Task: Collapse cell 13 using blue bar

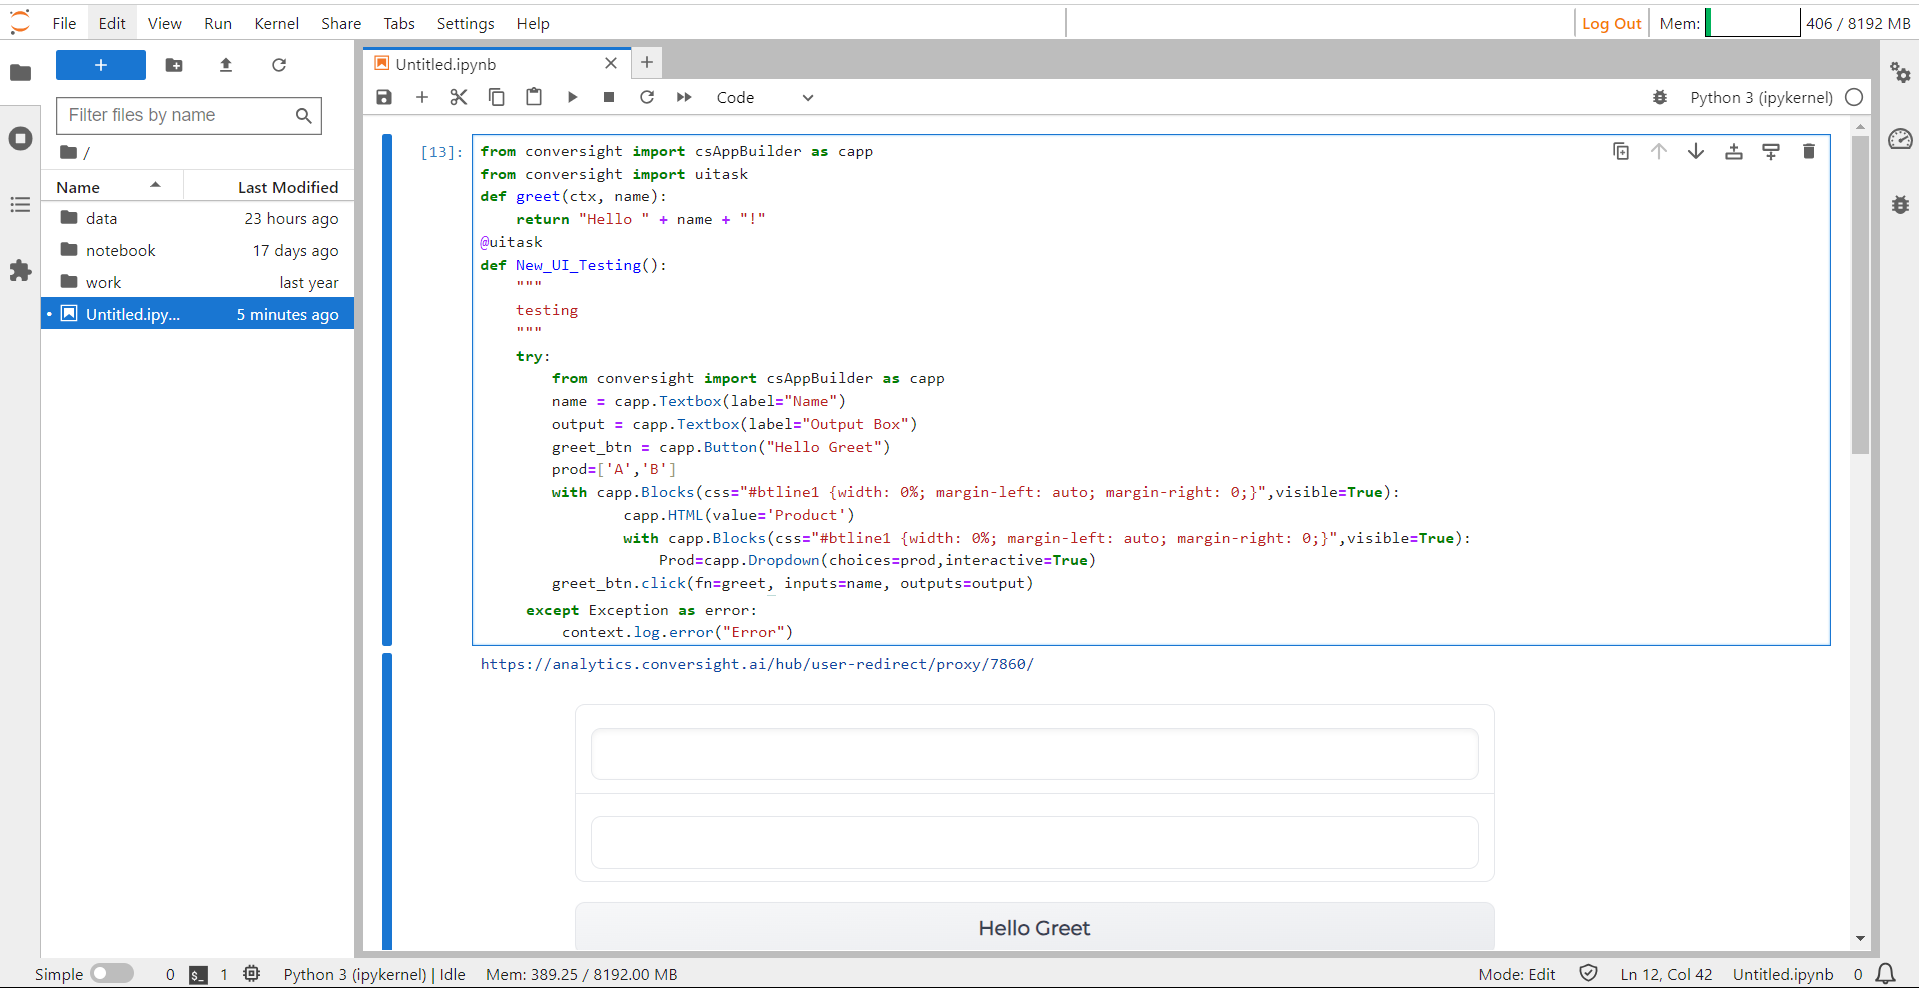Action: [x=387, y=389]
